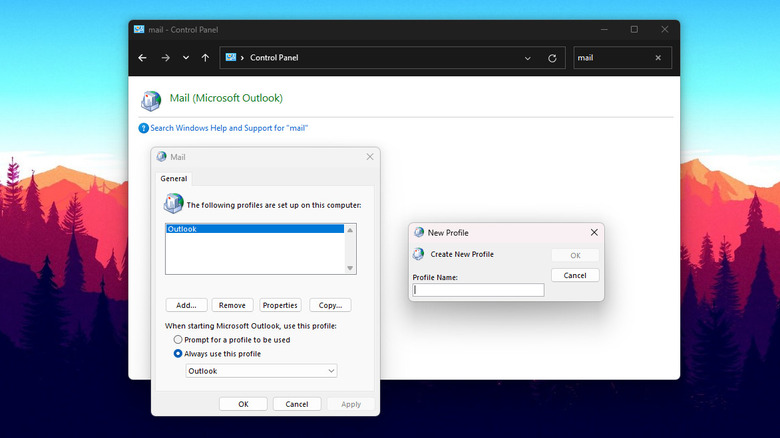Image resolution: width=780 pixels, height=438 pixels.
Task: Search Windows Help and Support for mail
Action: click(229, 128)
